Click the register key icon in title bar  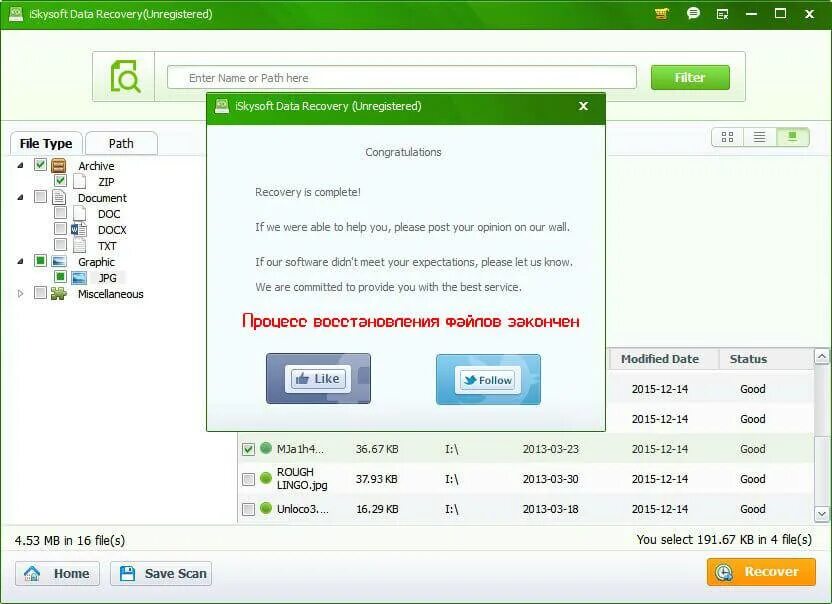tap(722, 14)
